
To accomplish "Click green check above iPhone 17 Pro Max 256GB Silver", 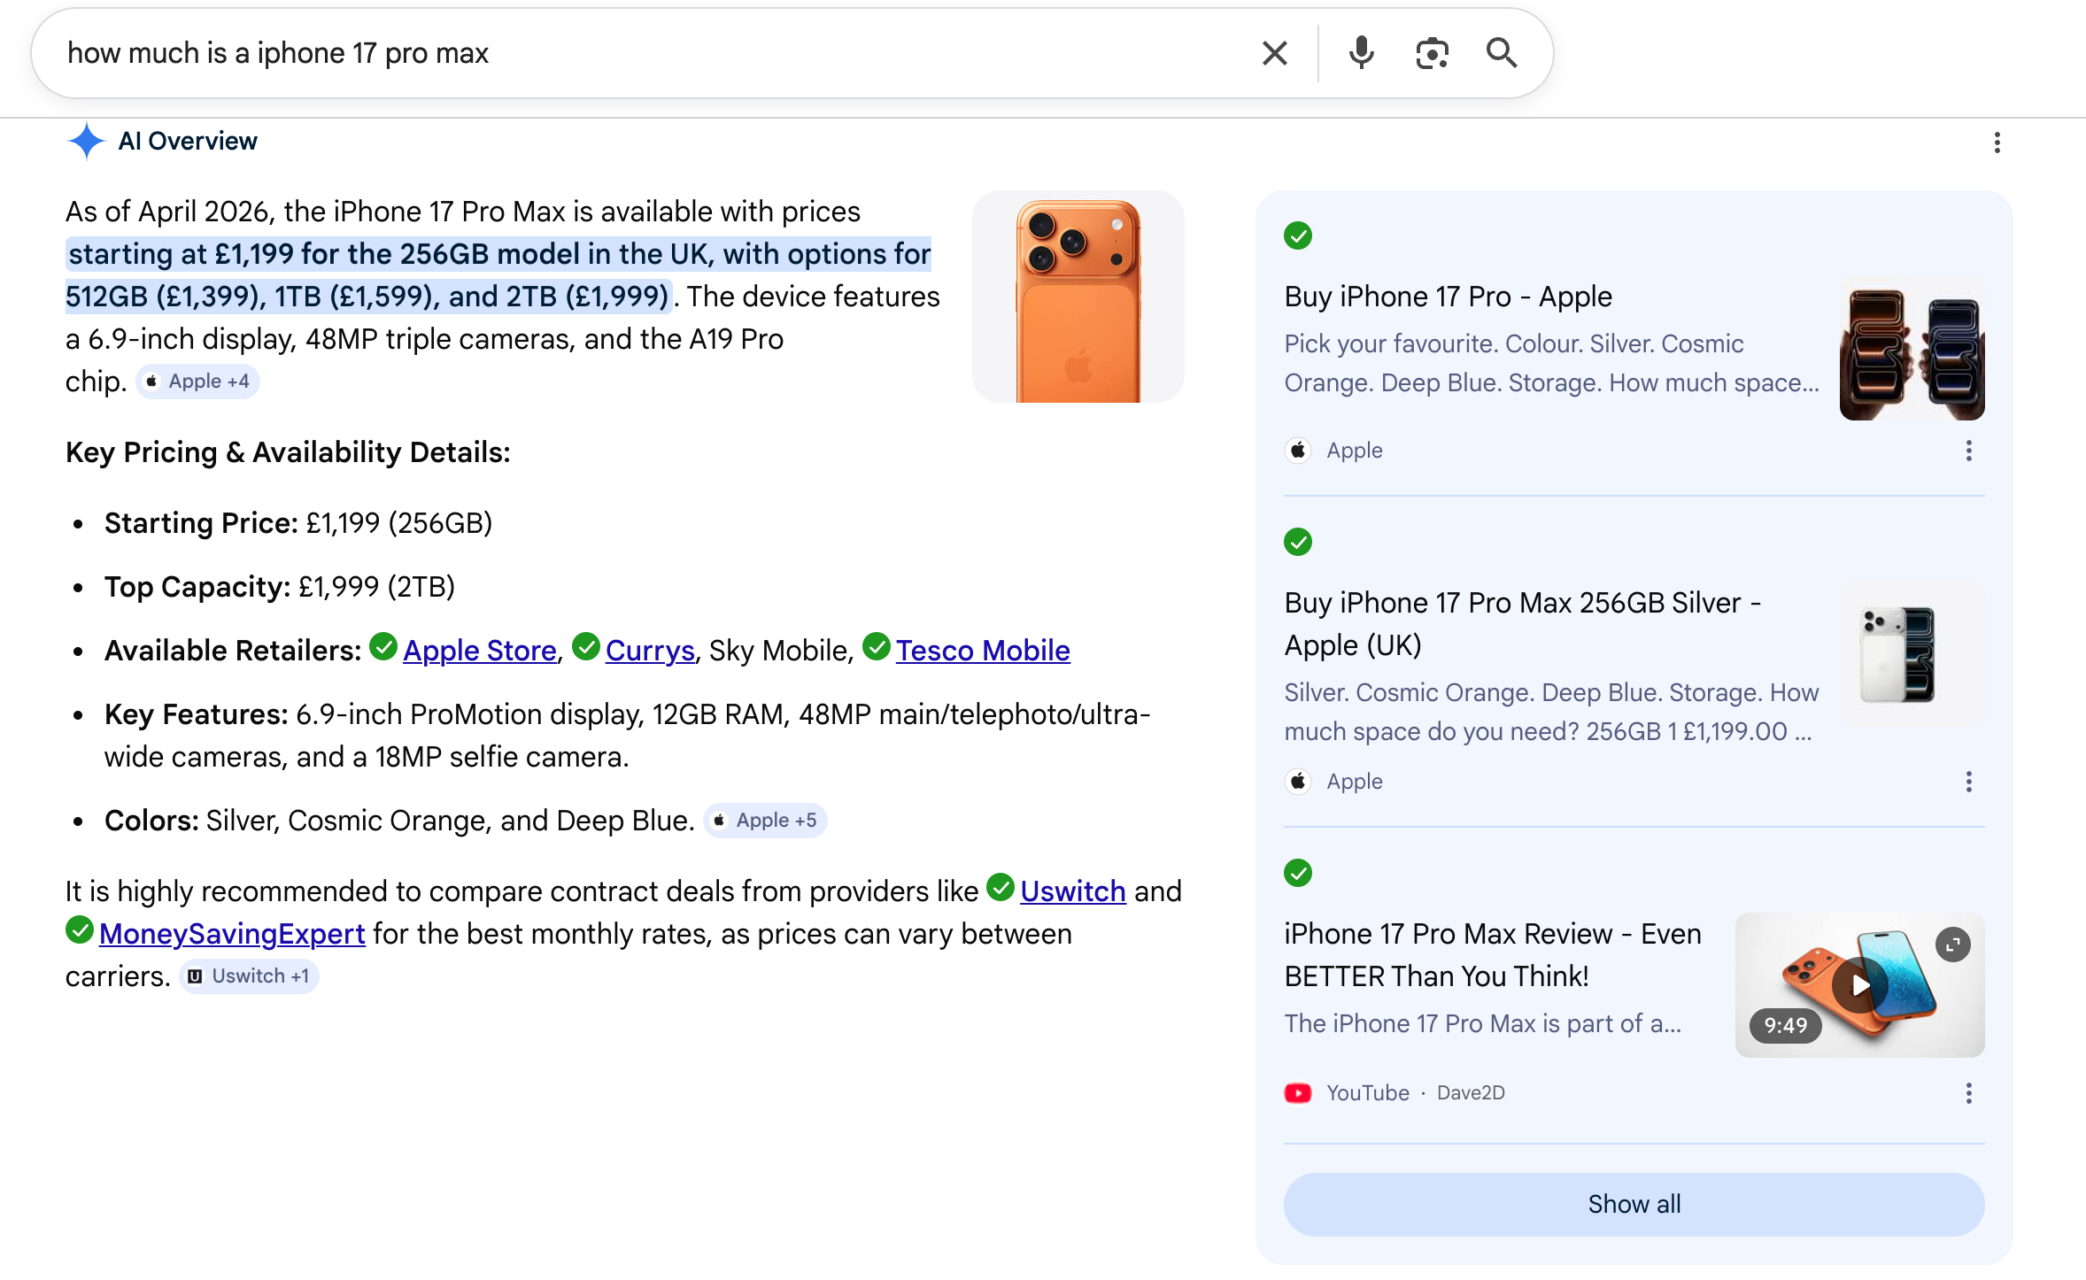I will click(x=1298, y=542).
